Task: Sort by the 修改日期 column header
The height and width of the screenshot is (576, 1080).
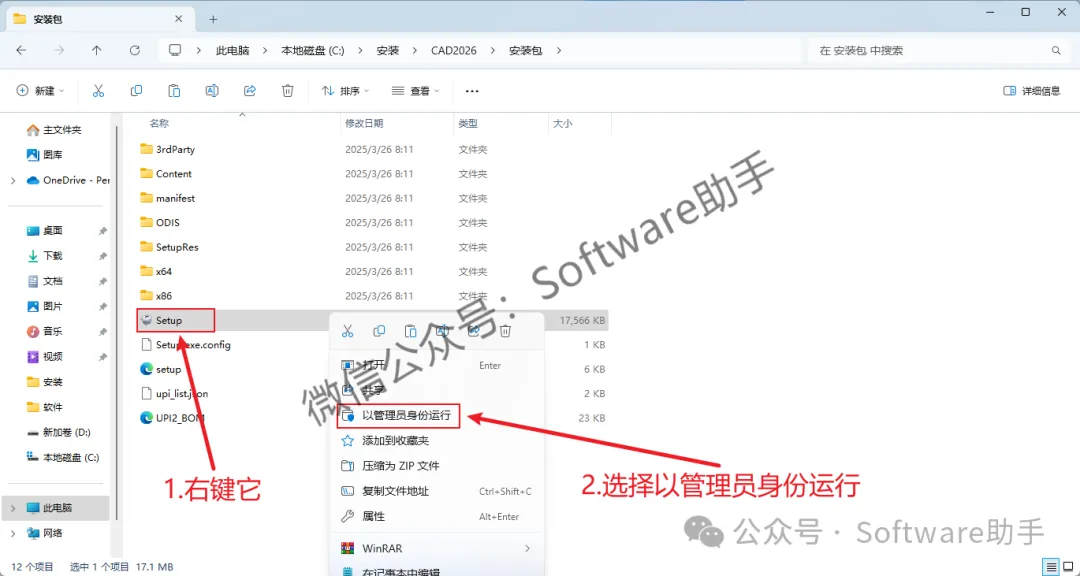Action: [364, 123]
